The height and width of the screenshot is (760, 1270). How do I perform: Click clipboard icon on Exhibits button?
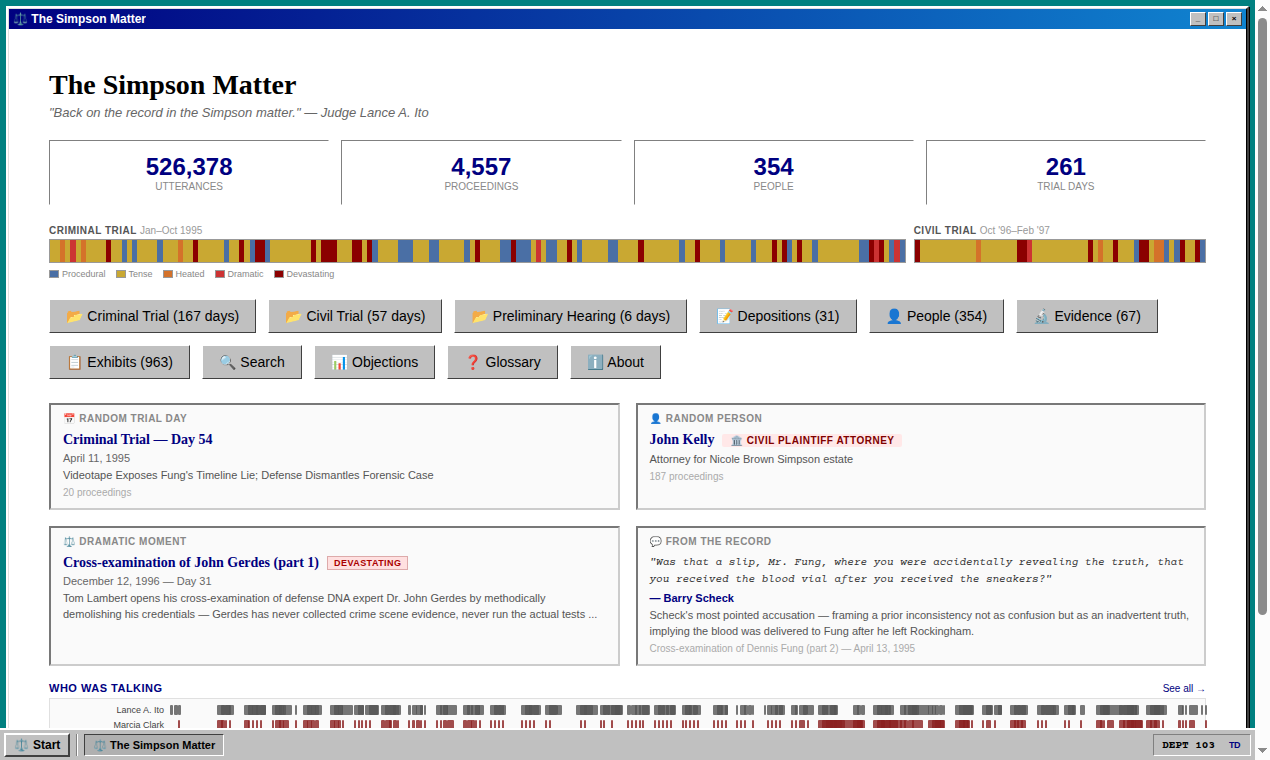pyautogui.click(x=74, y=362)
